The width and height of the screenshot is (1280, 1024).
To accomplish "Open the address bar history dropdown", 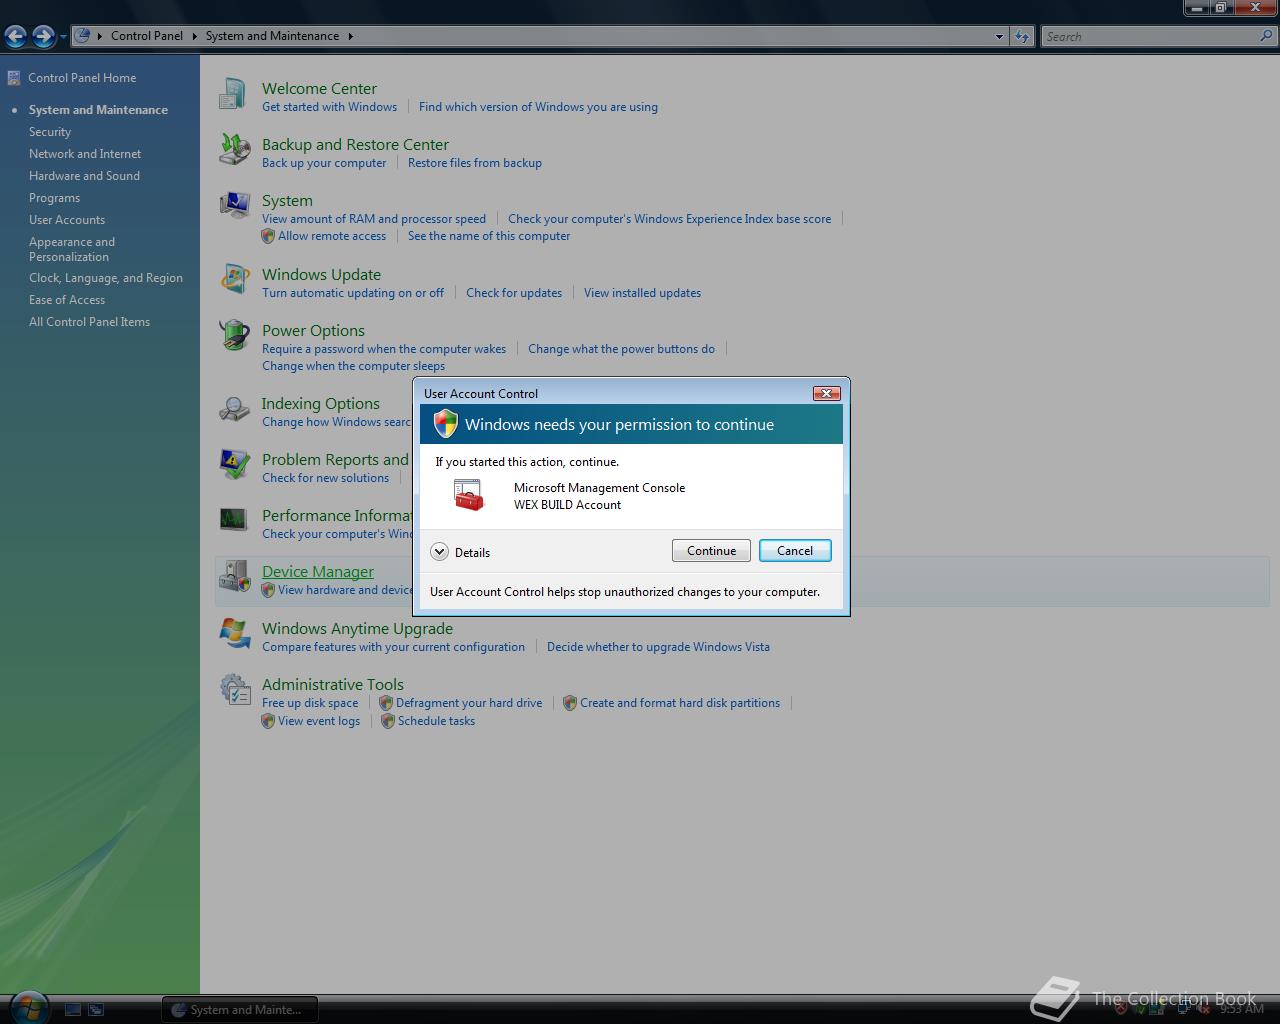I will [x=999, y=37].
